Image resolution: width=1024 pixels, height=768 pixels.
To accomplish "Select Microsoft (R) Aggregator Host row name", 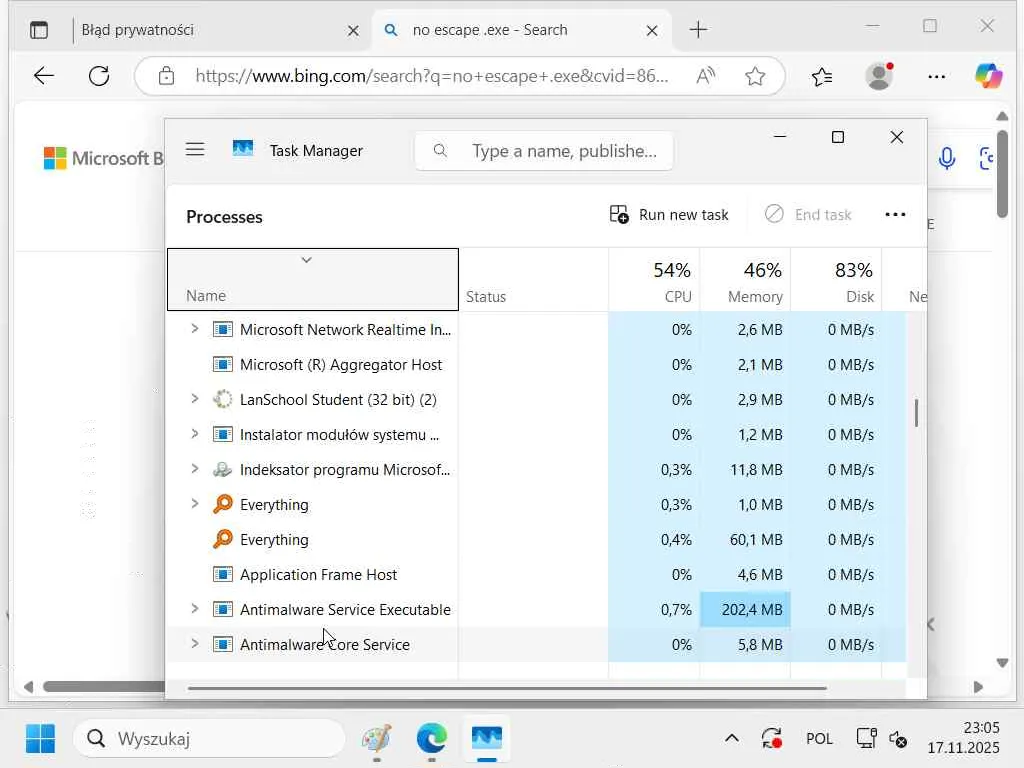I will pyautogui.click(x=341, y=364).
